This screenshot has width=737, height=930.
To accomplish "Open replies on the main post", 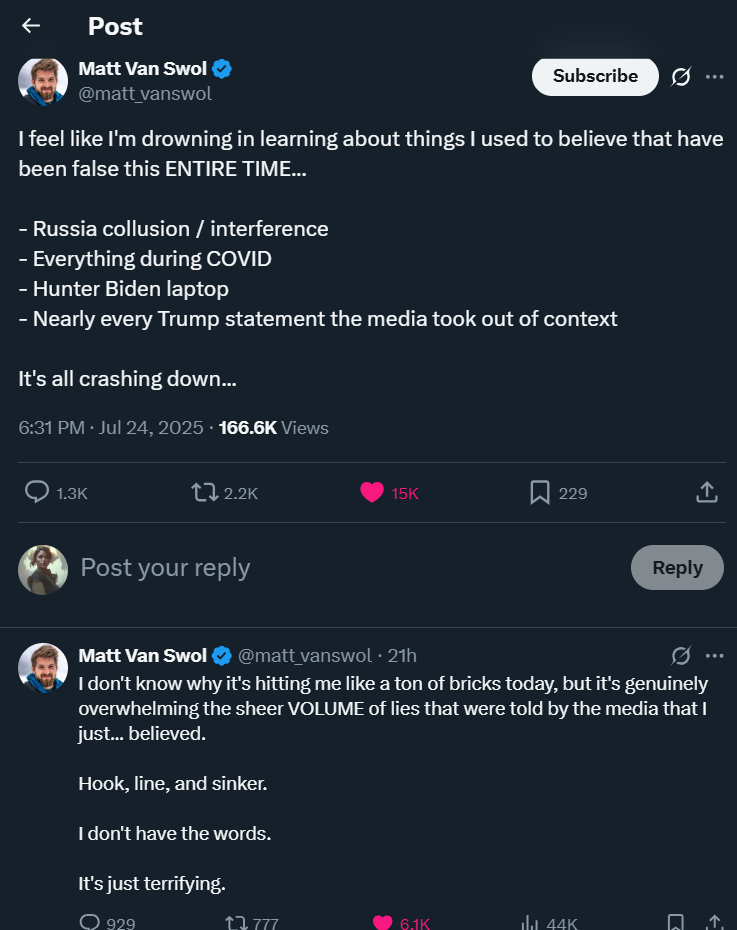I will pyautogui.click(x=38, y=492).
